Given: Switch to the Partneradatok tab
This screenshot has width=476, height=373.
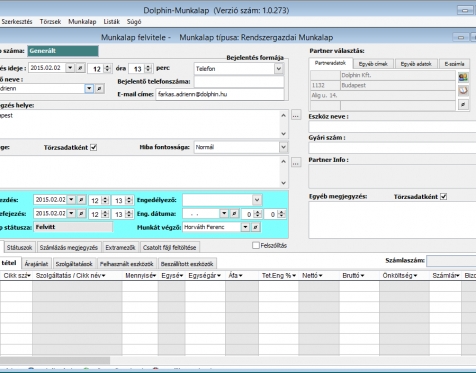Looking at the screenshot, I should (330, 63).
